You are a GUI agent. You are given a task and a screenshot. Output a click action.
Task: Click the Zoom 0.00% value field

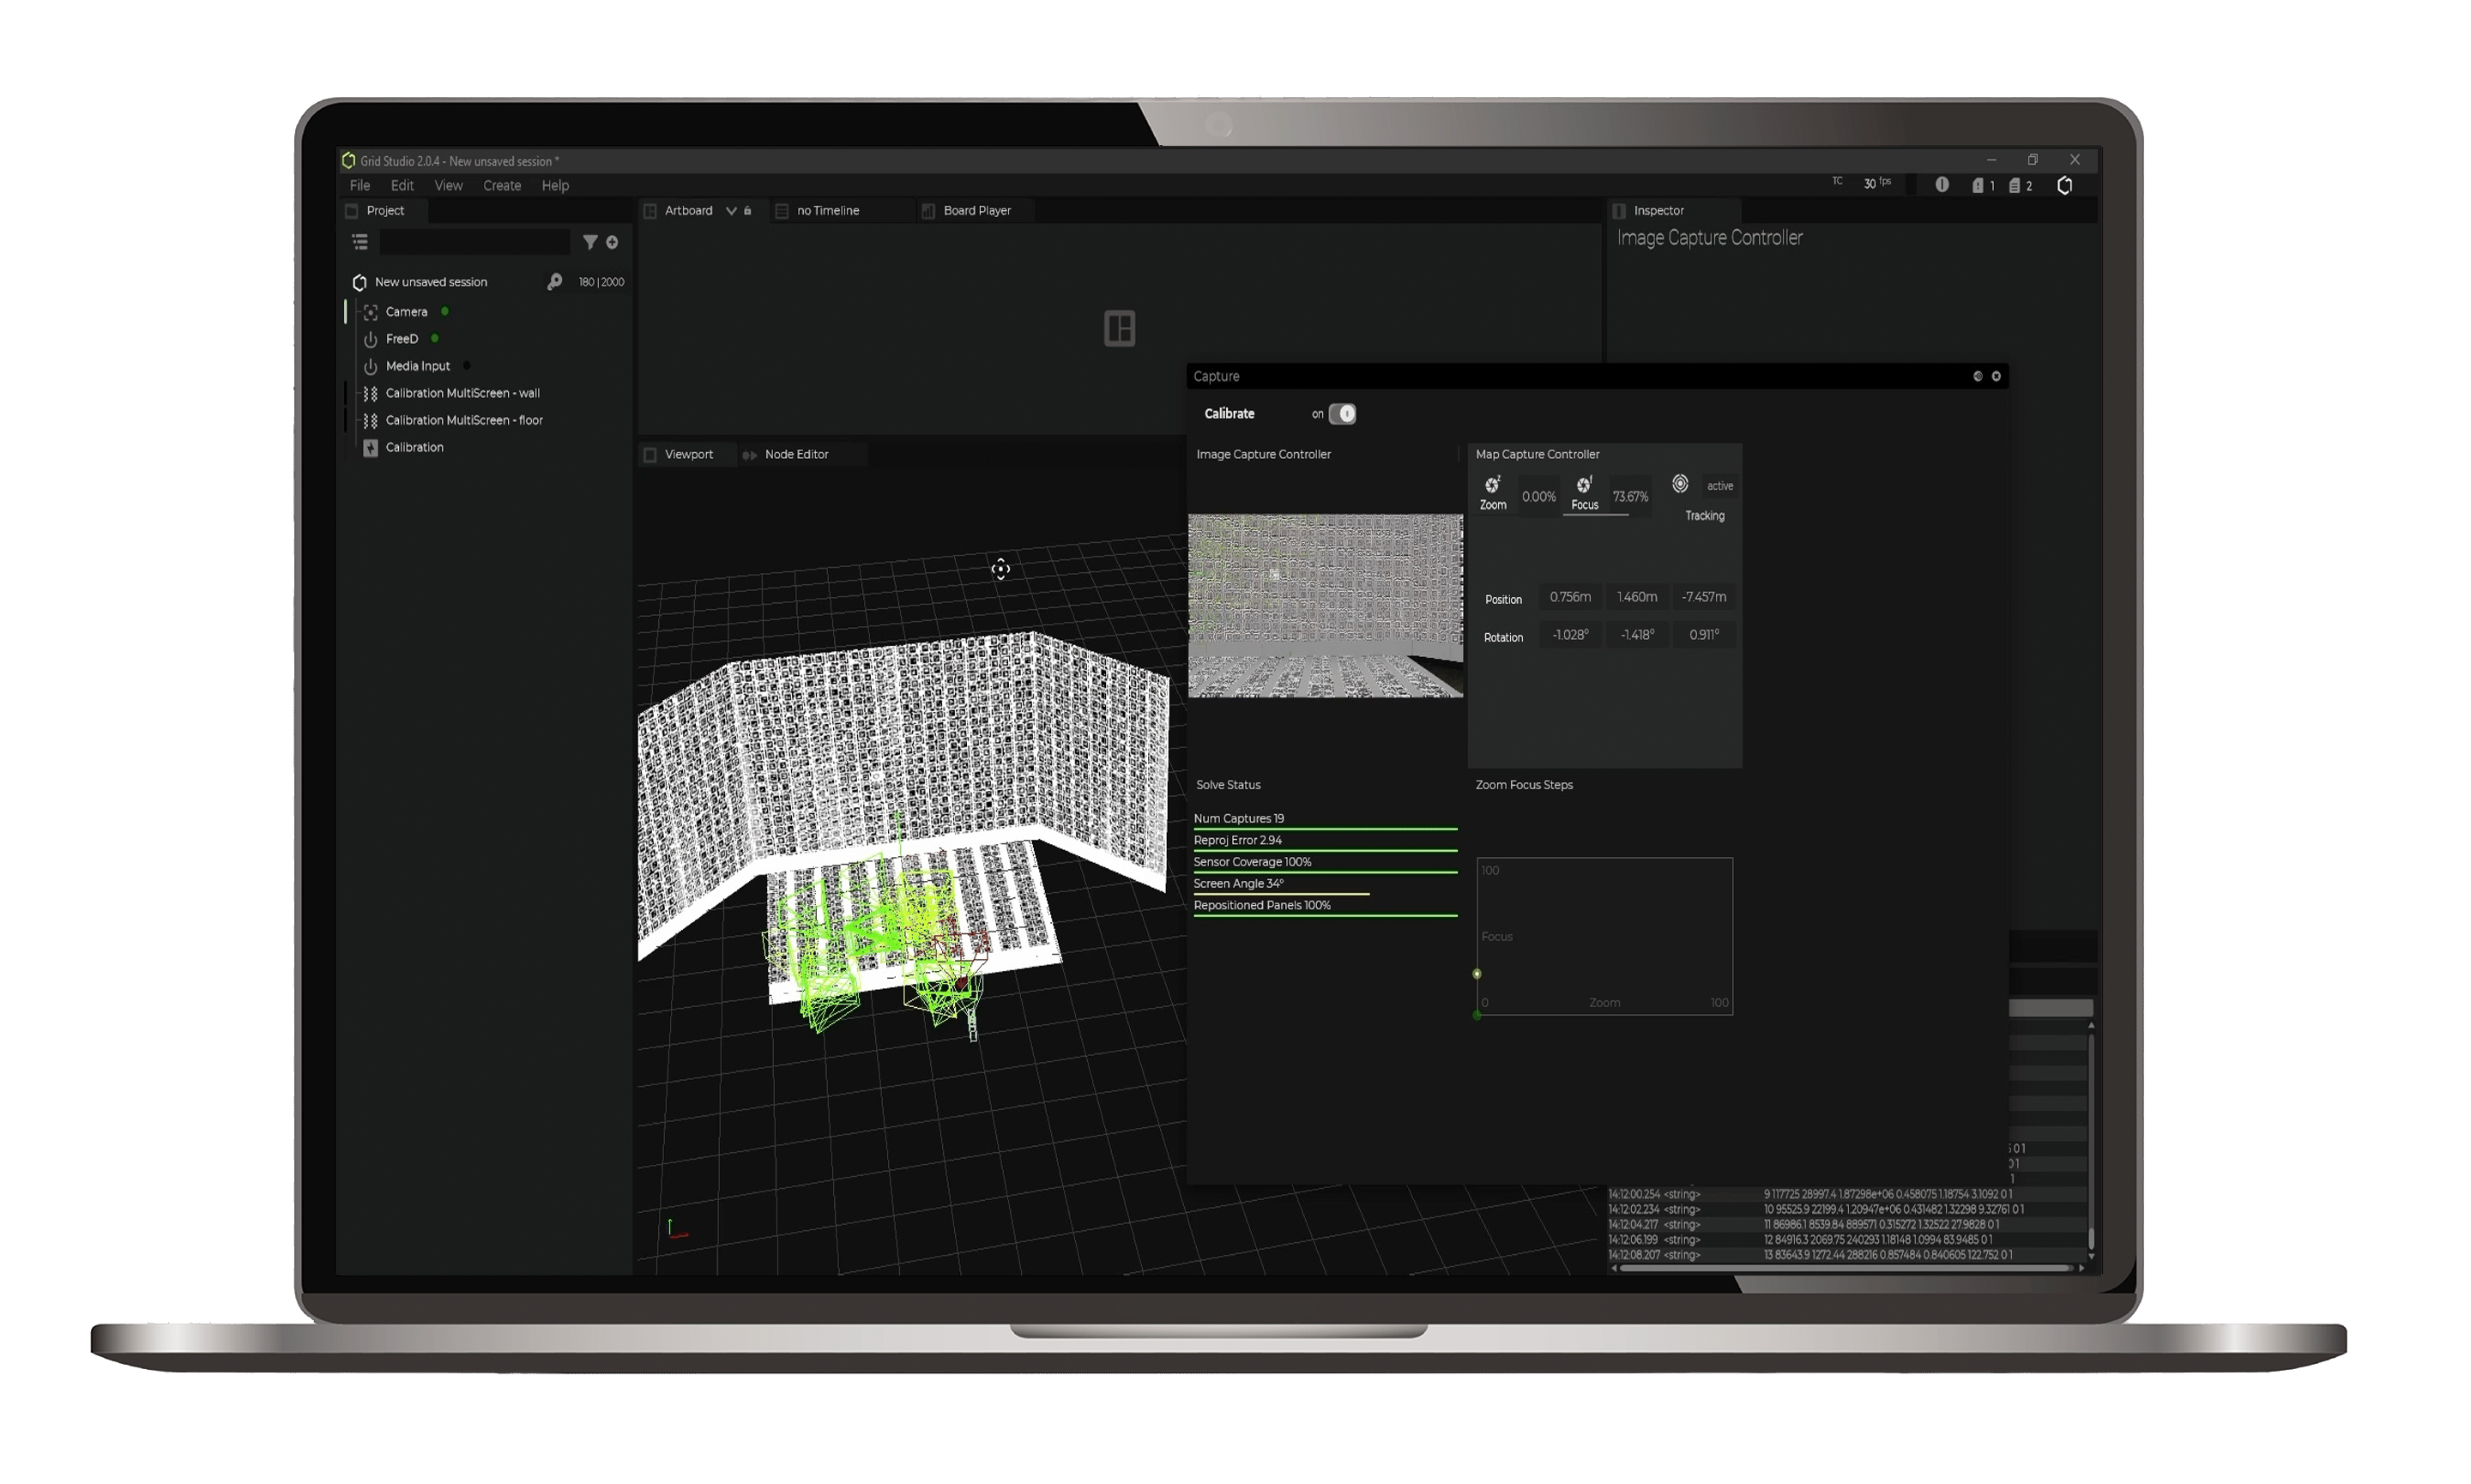point(1538,497)
